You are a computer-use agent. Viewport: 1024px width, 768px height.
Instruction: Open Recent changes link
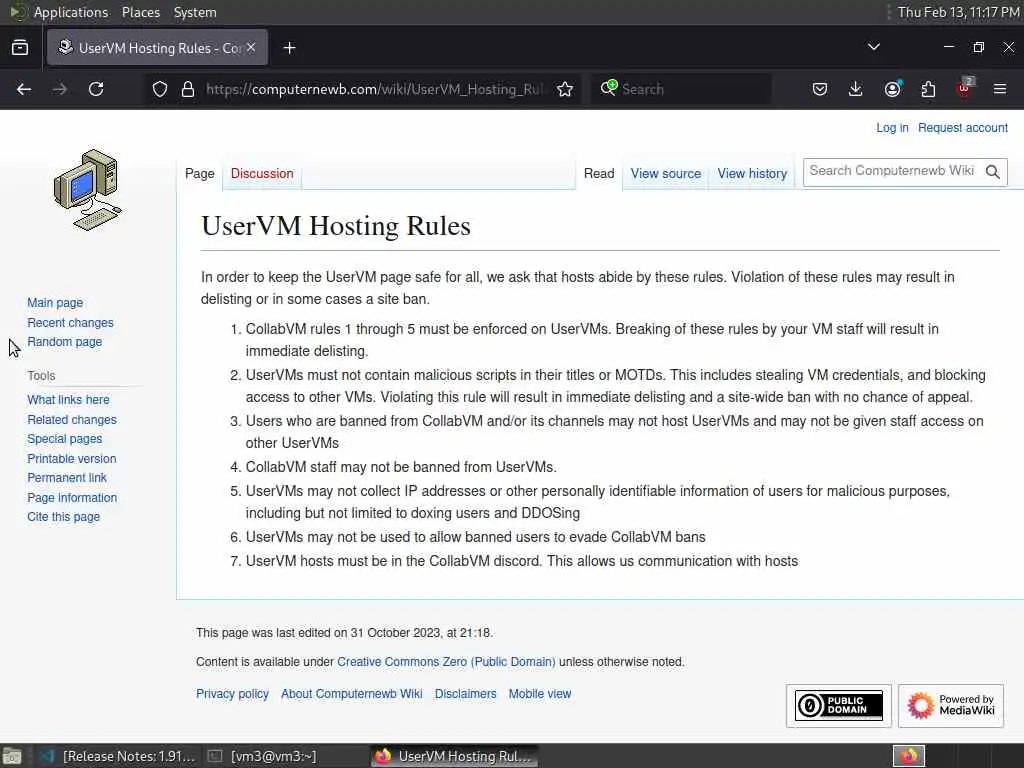tap(71, 323)
